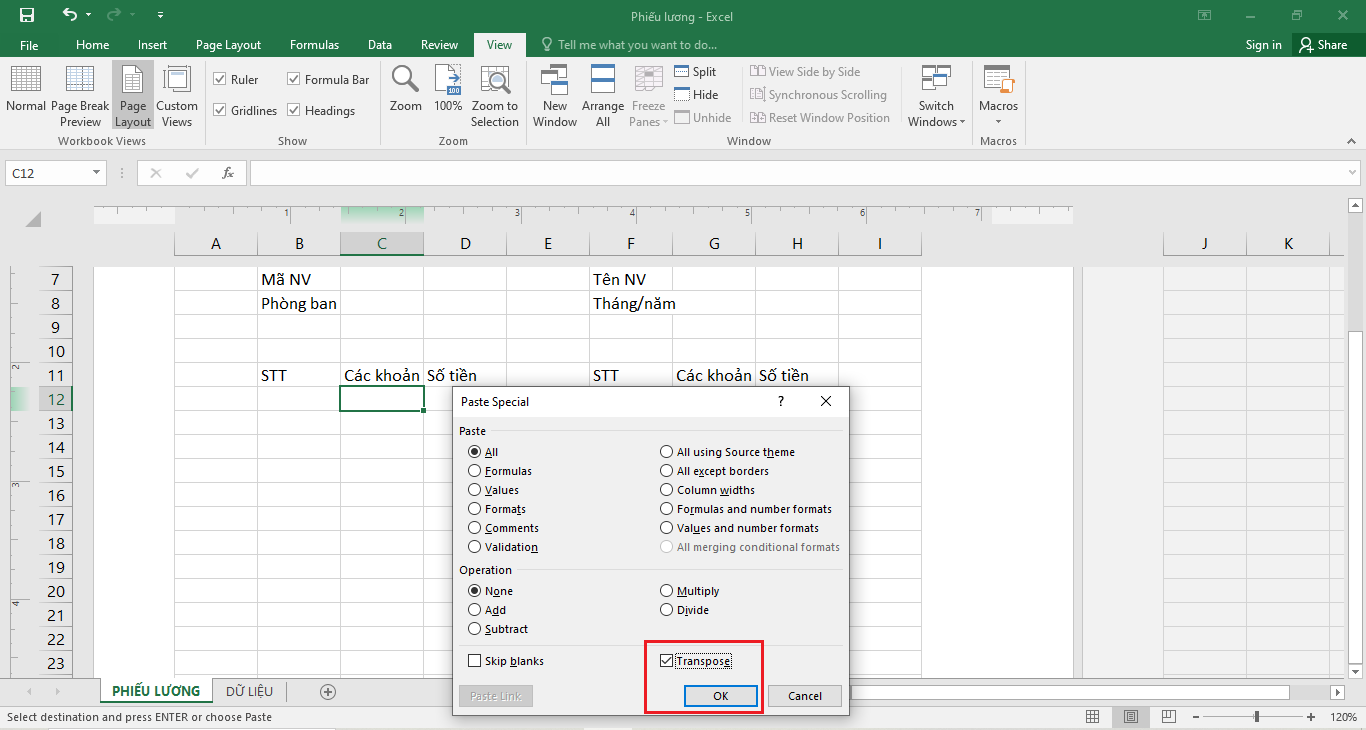The width and height of the screenshot is (1366, 730).
Task: Toggle the Formula Bar checkbox
Action: (x=294, y=80)
